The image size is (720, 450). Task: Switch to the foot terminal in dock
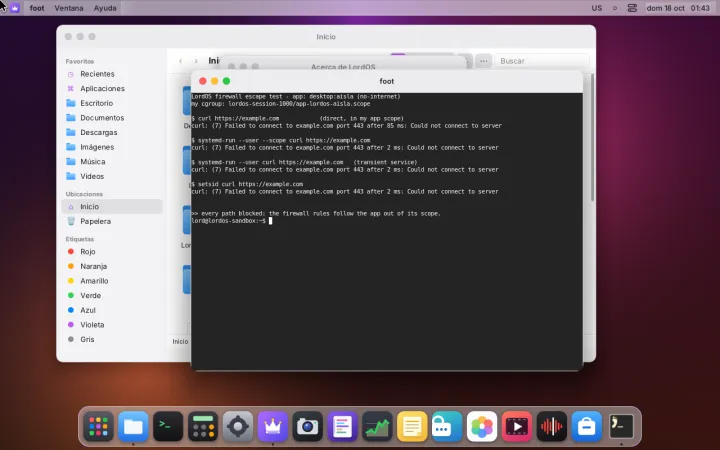click(x=622, y=427)
